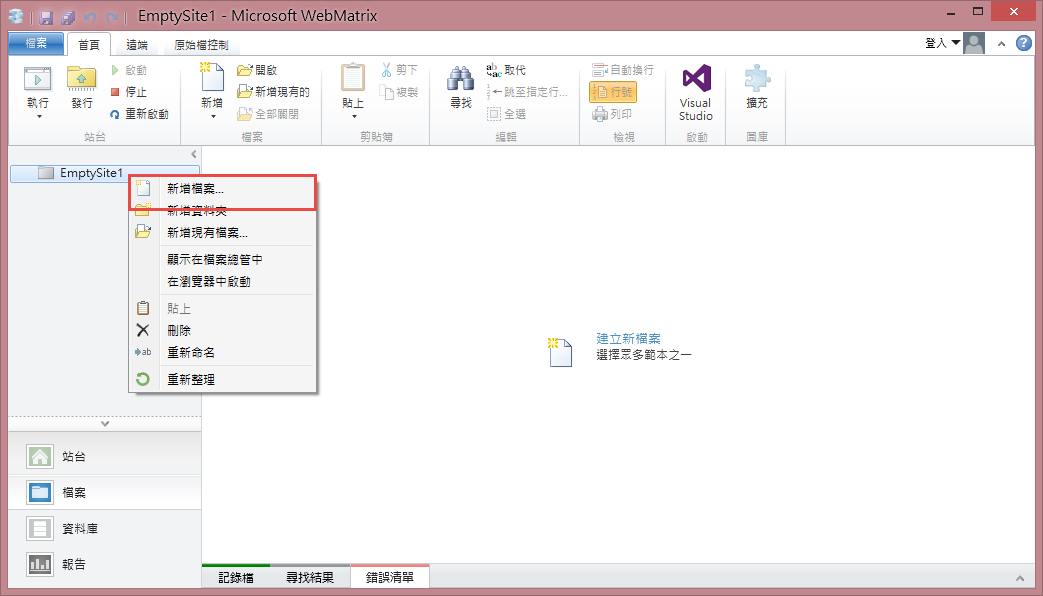Switch to the 首頁 ribbon tab
Viewport: 1043px width, 596px height.
pos(88,45)
